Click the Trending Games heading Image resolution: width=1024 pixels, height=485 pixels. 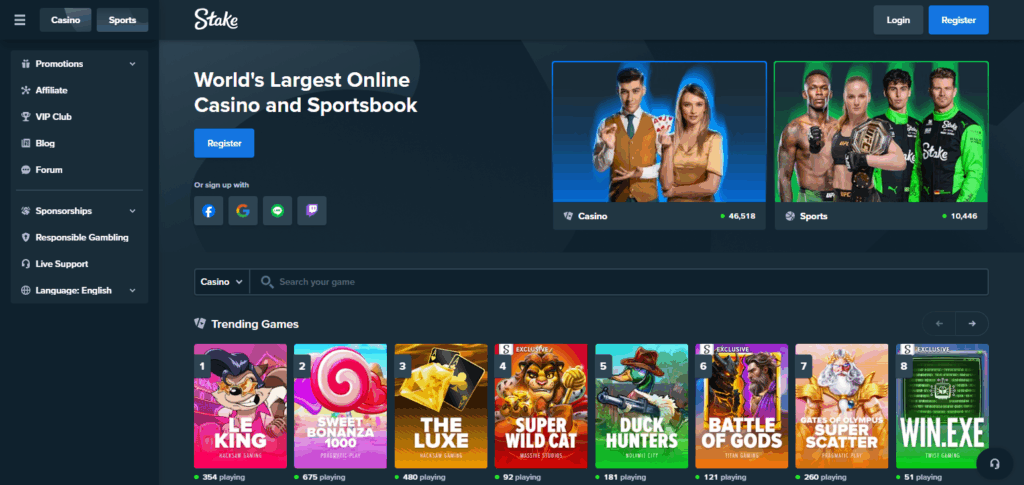(255, 324)
